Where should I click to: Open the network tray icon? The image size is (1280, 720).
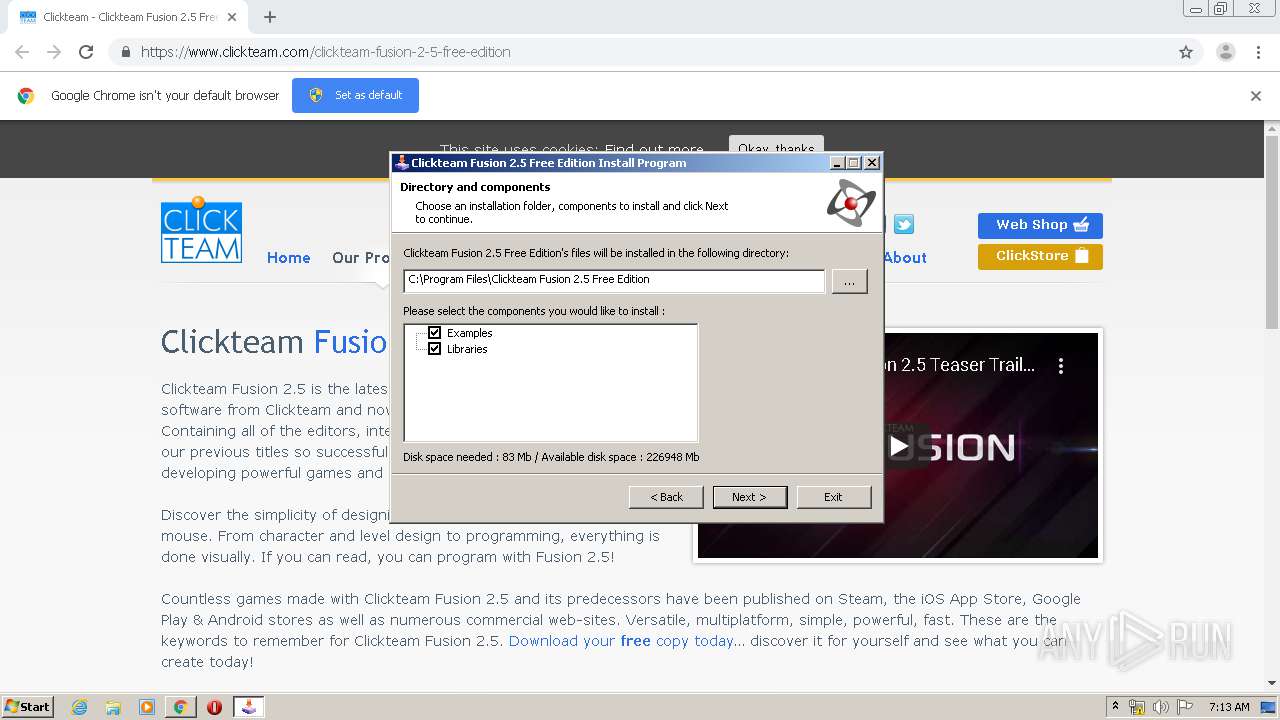[x=1137, y=707]
